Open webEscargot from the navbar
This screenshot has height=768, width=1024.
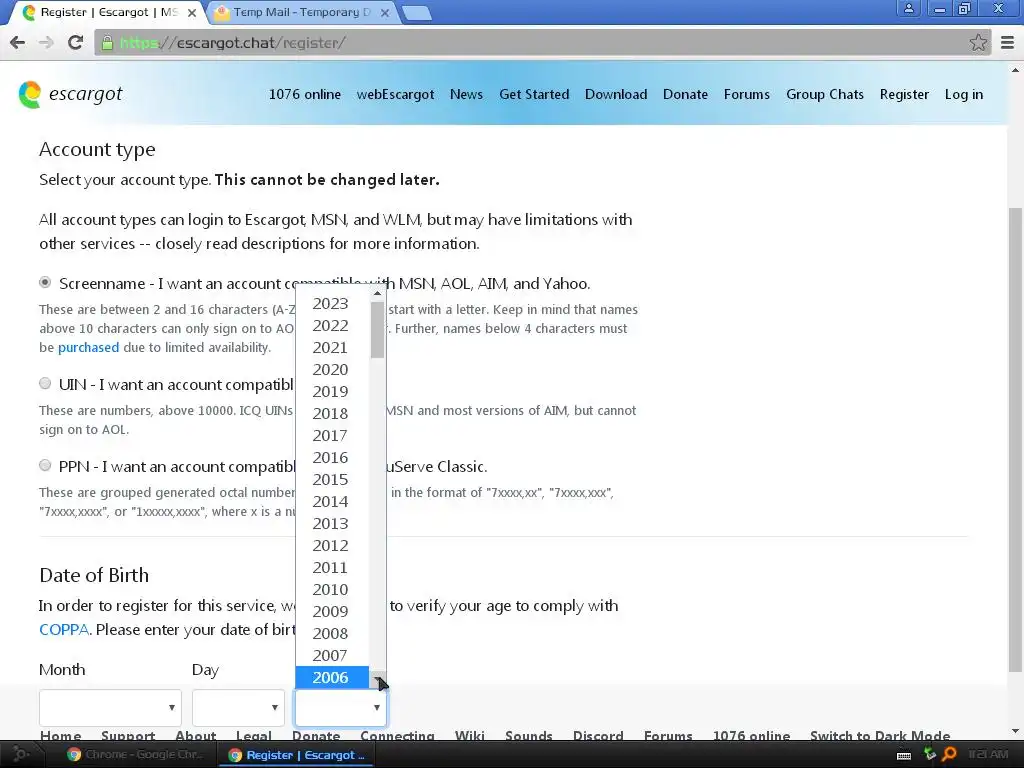[395, 95]
